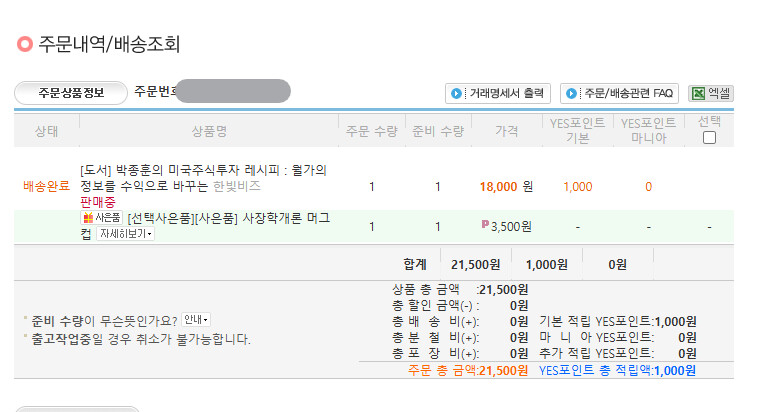
Task: Open the 안내 dropdown about 준비 수량
Action: coord(196,320)
